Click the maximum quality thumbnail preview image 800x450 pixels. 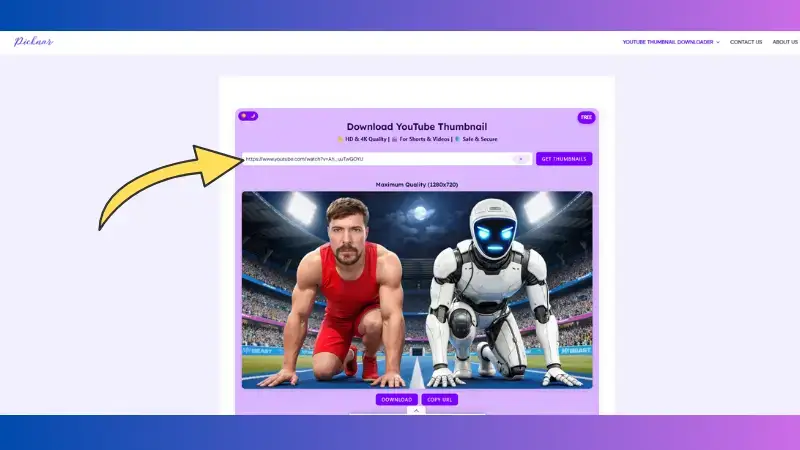pos(416,289)
